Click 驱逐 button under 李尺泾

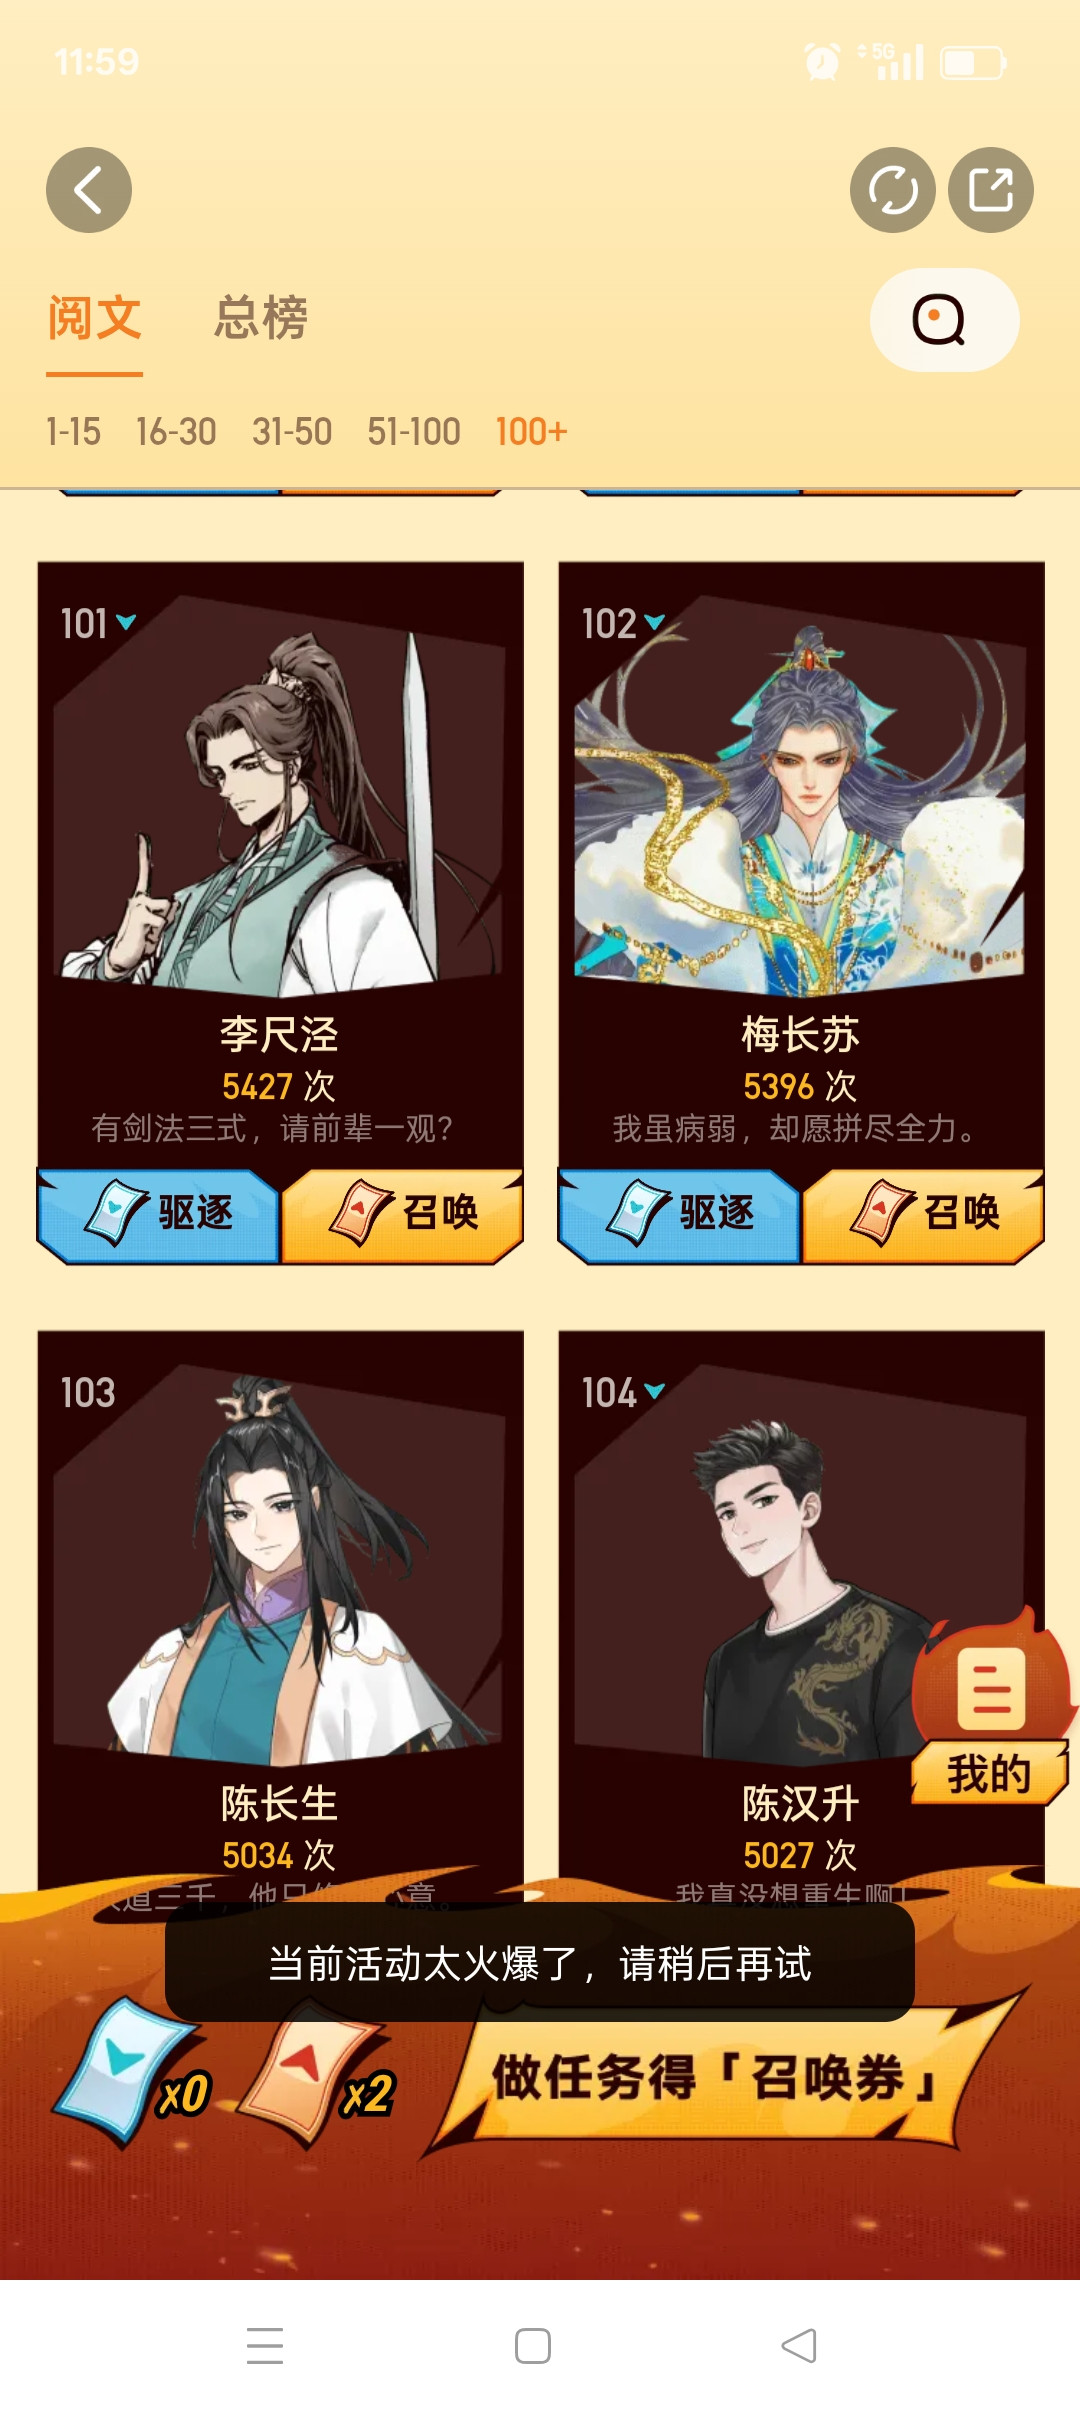(158, 1214)
